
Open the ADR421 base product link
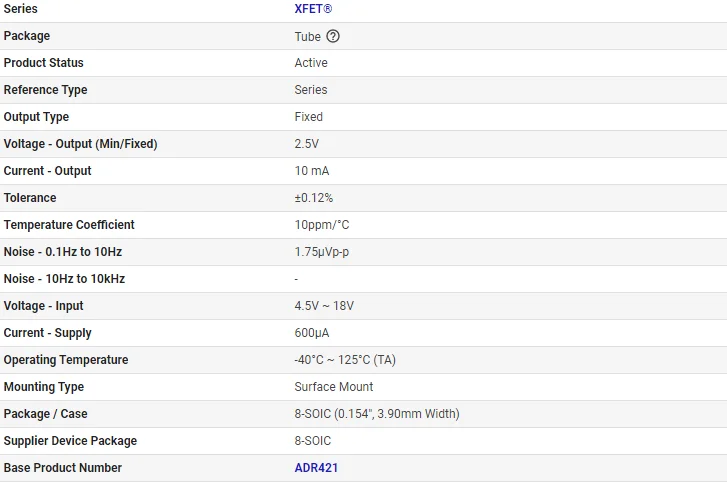click(316, 468)
